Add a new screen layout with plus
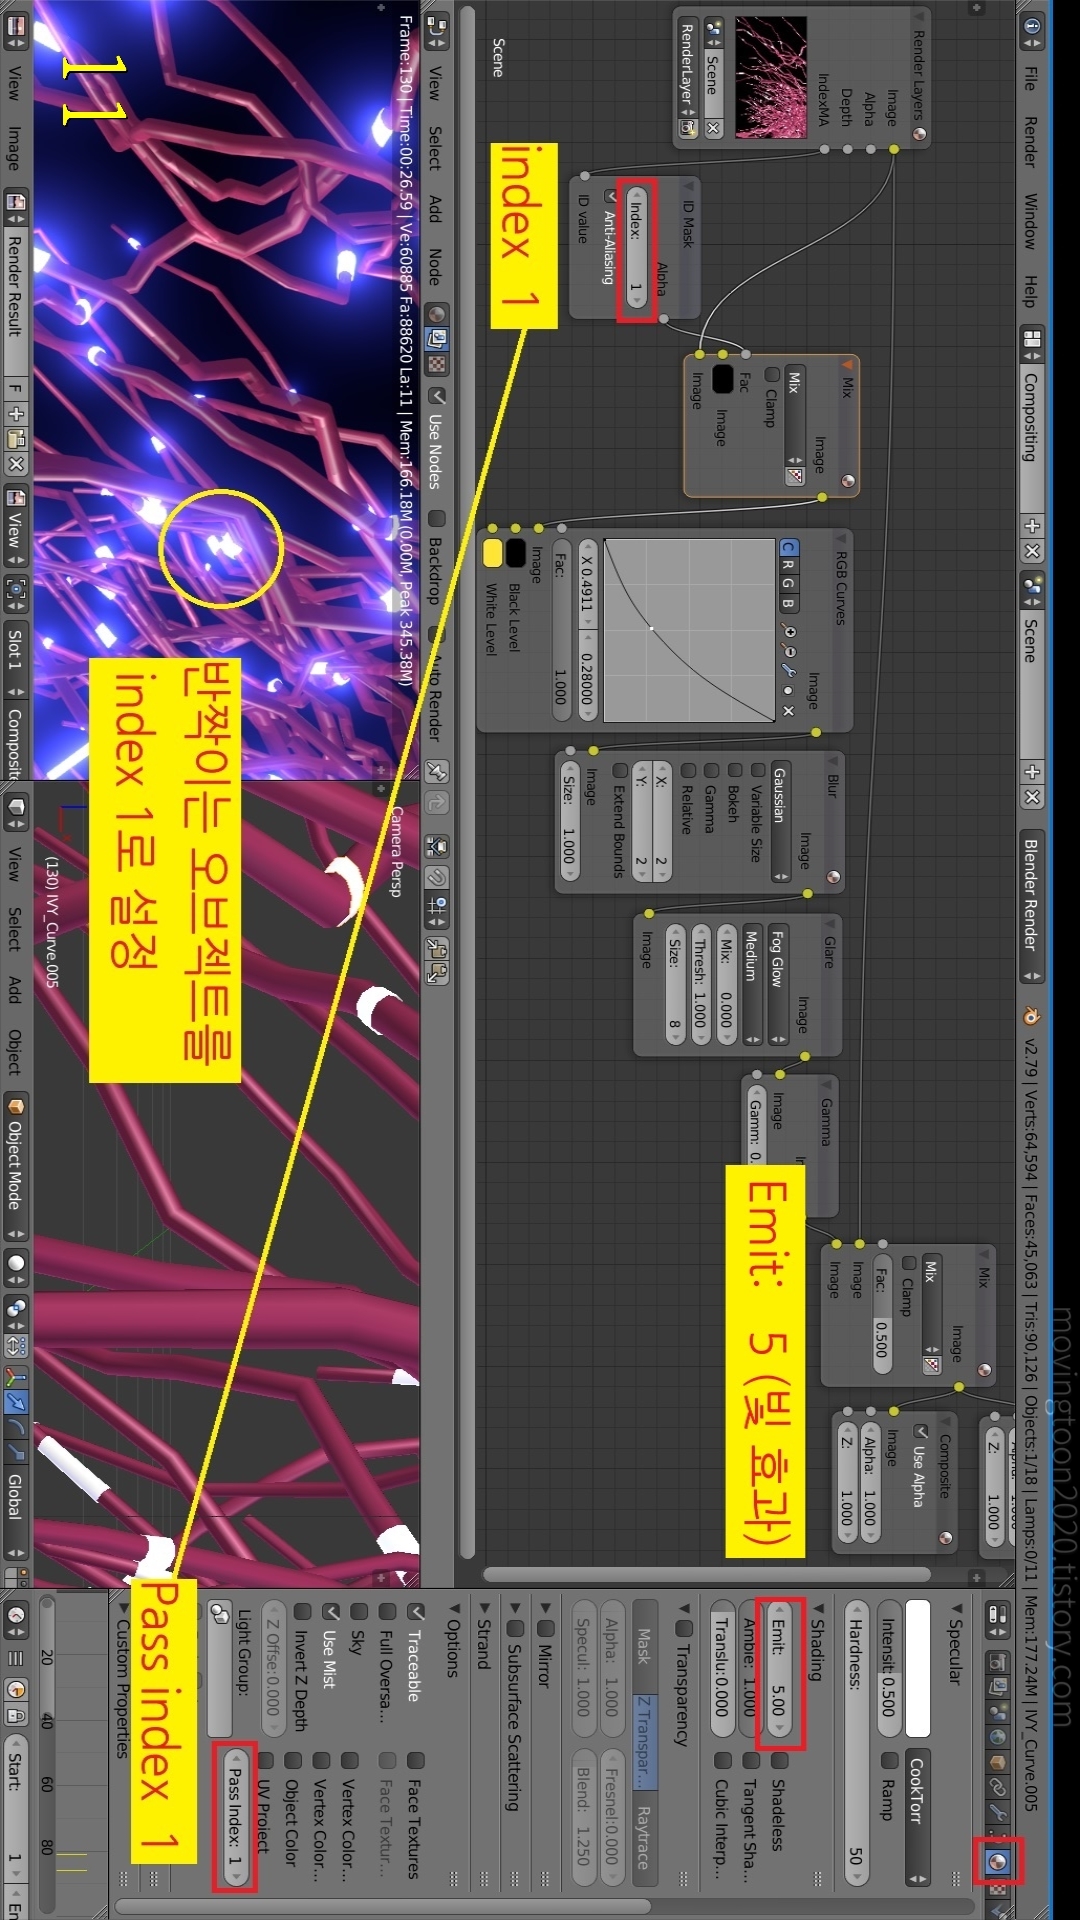1080x1920 pixels. (x=1032, y=526)
